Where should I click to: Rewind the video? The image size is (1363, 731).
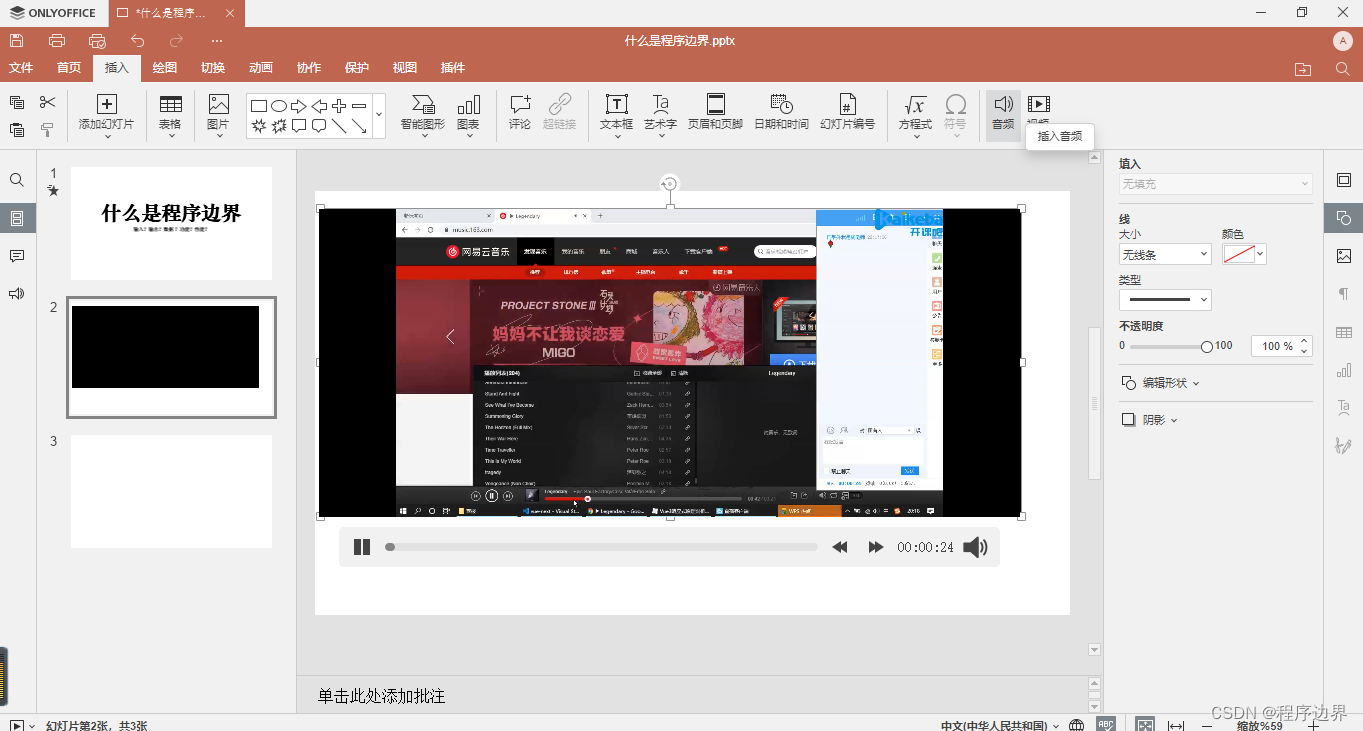coord(841,547)
